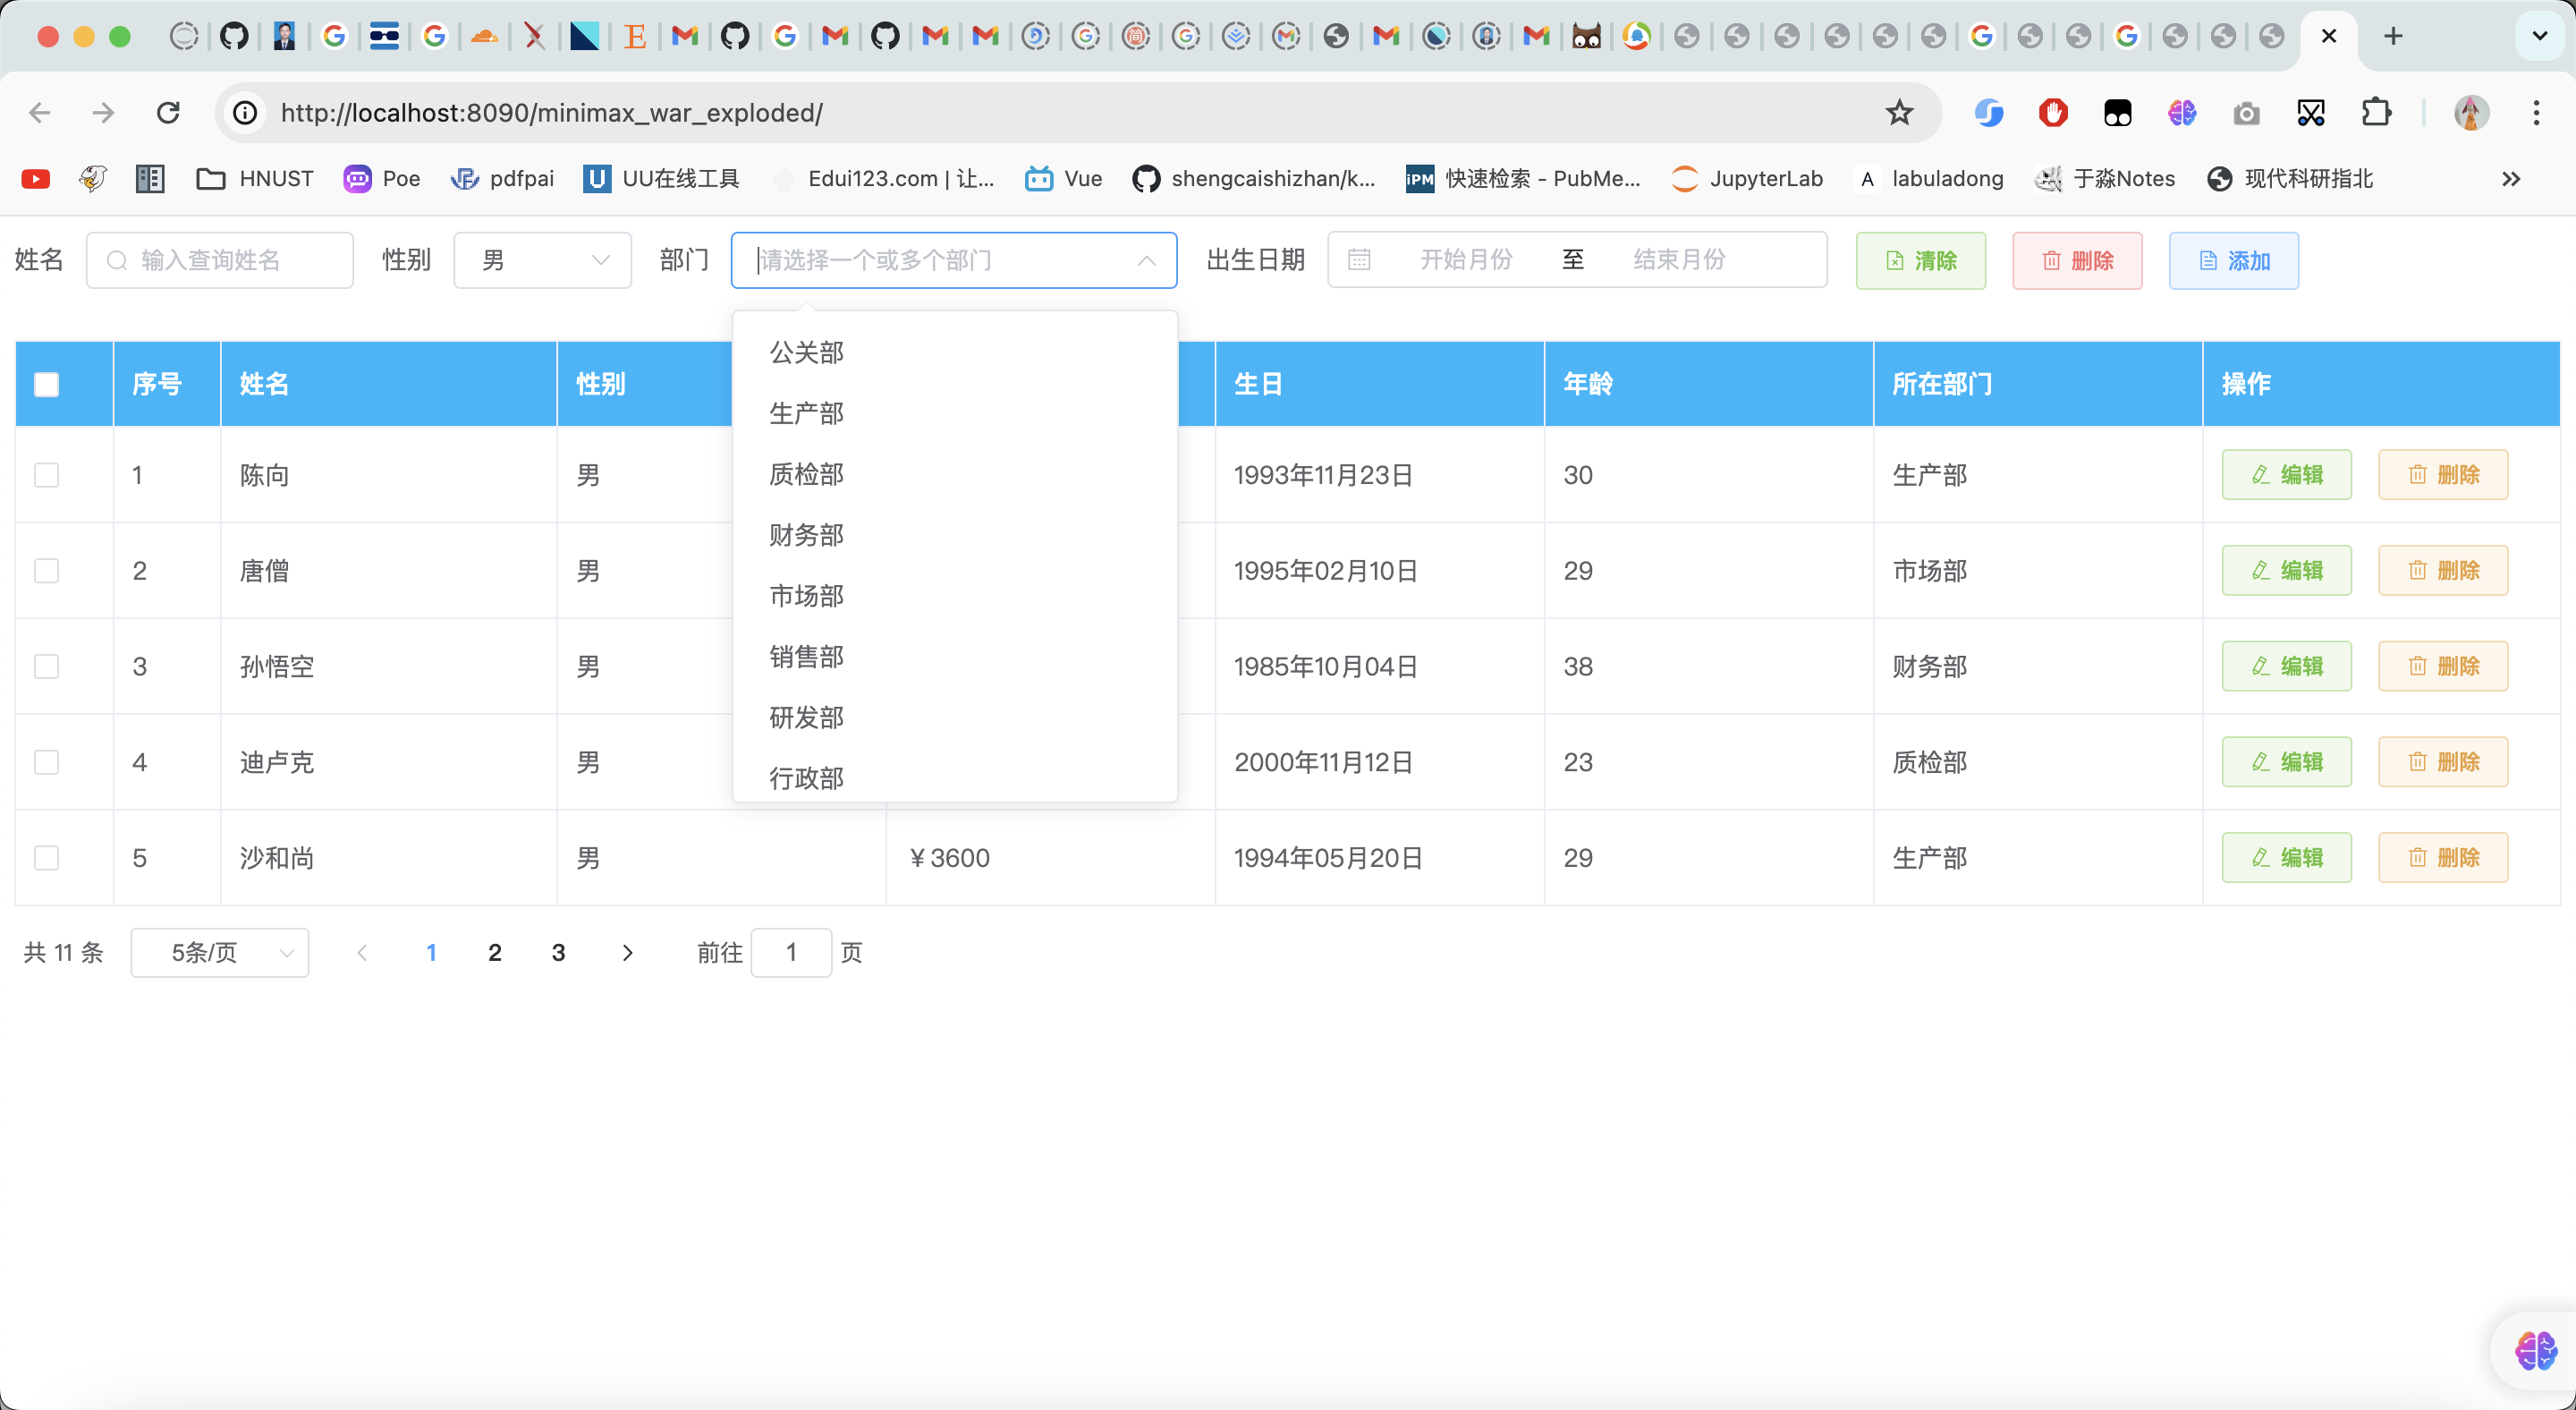Click the calendar icon in date range
The height and width of the screenshot is (1410, 2576).
pyautogui.click(x=1359, y=260)
